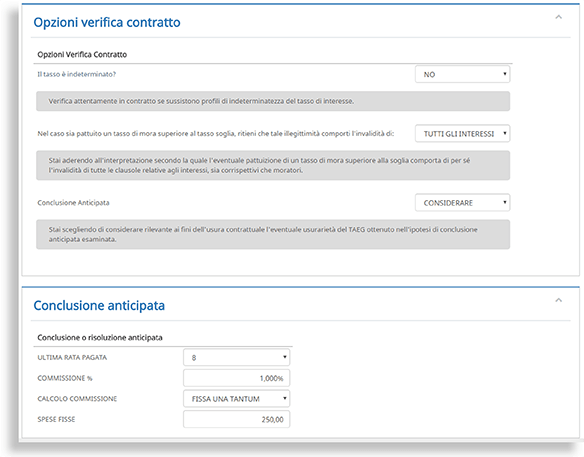Collapse the Opzioni verifica contratto panel chevron
This screenshot has width=584, height=457.
pos(558,17)
